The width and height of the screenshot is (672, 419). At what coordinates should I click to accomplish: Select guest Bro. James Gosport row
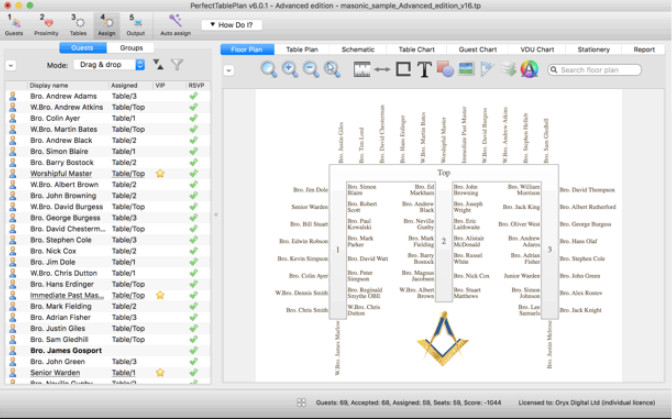tap(108, 350)
